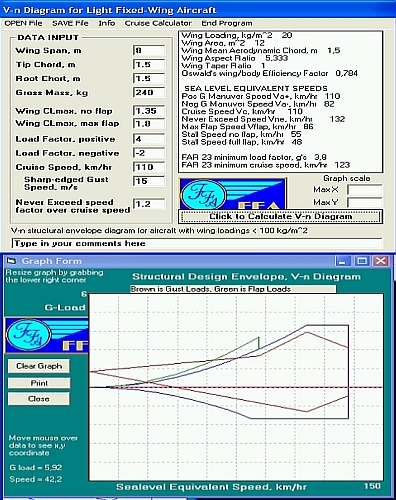The height and width of the screenshot is (500, 396).
Task: Click the Stall Speed no flap result line
Action: 242,135
